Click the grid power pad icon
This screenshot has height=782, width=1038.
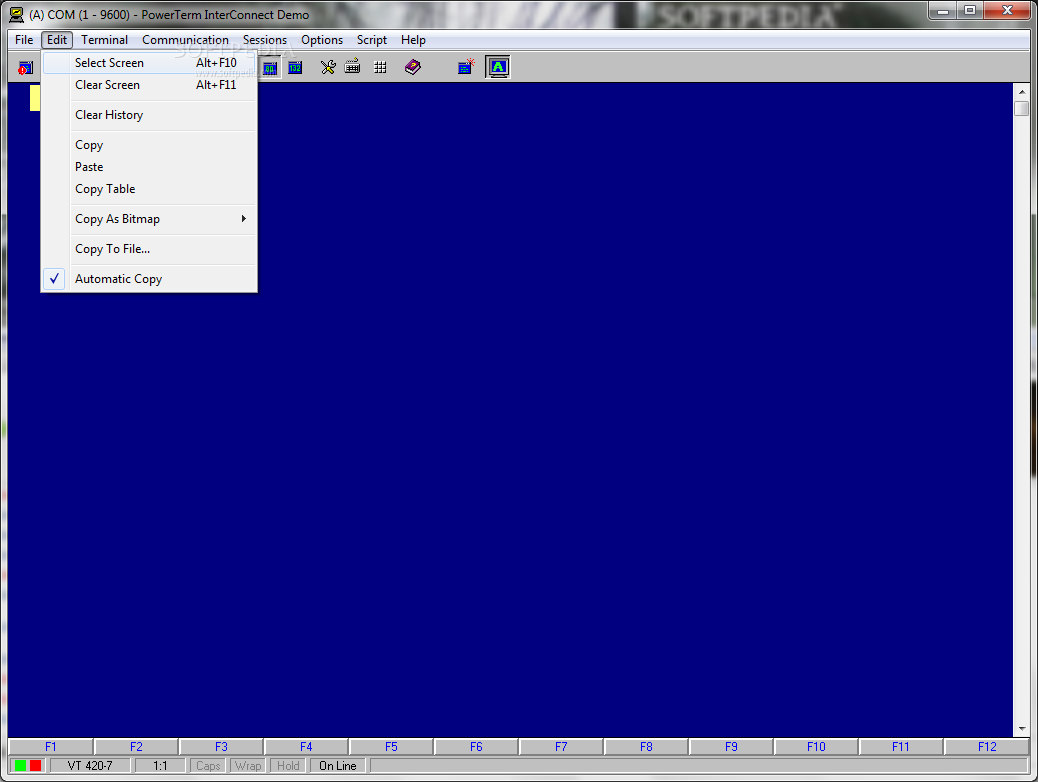coord(380,67)
